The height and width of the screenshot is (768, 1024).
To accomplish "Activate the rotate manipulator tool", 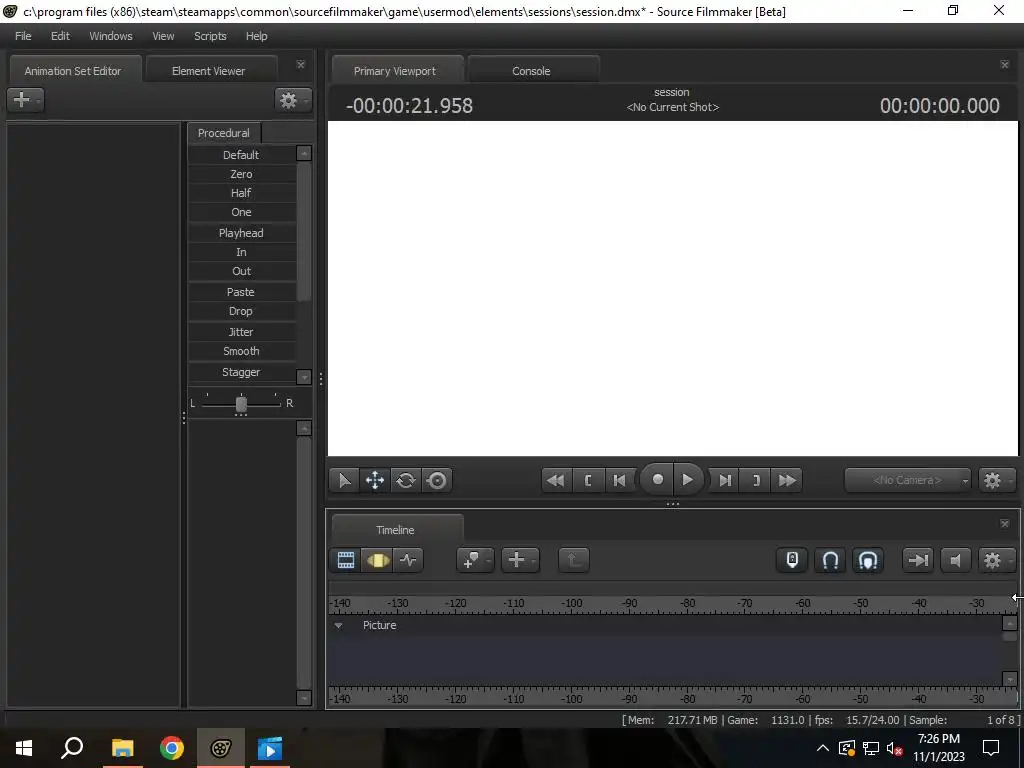I will click(406, 481).
